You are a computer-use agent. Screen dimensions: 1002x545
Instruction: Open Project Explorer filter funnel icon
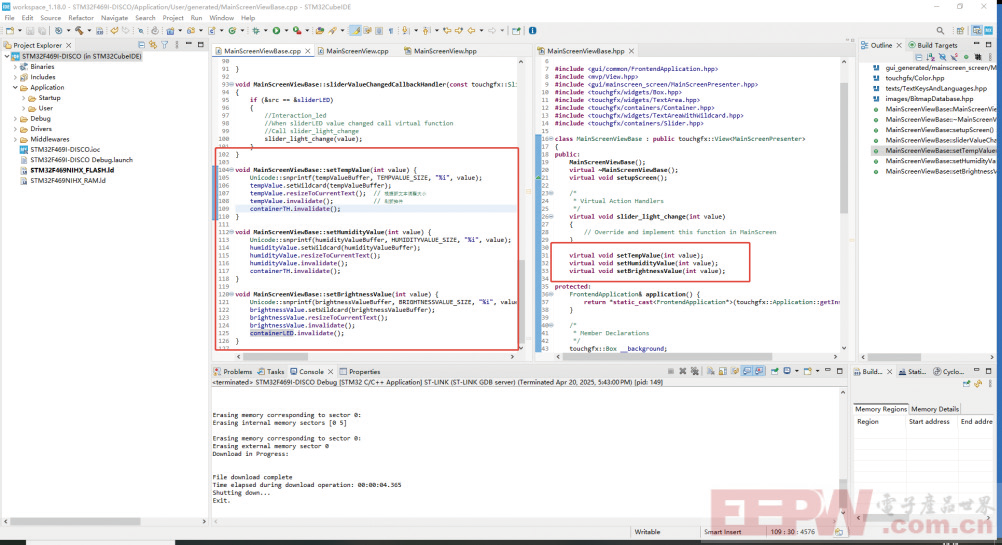164,45
